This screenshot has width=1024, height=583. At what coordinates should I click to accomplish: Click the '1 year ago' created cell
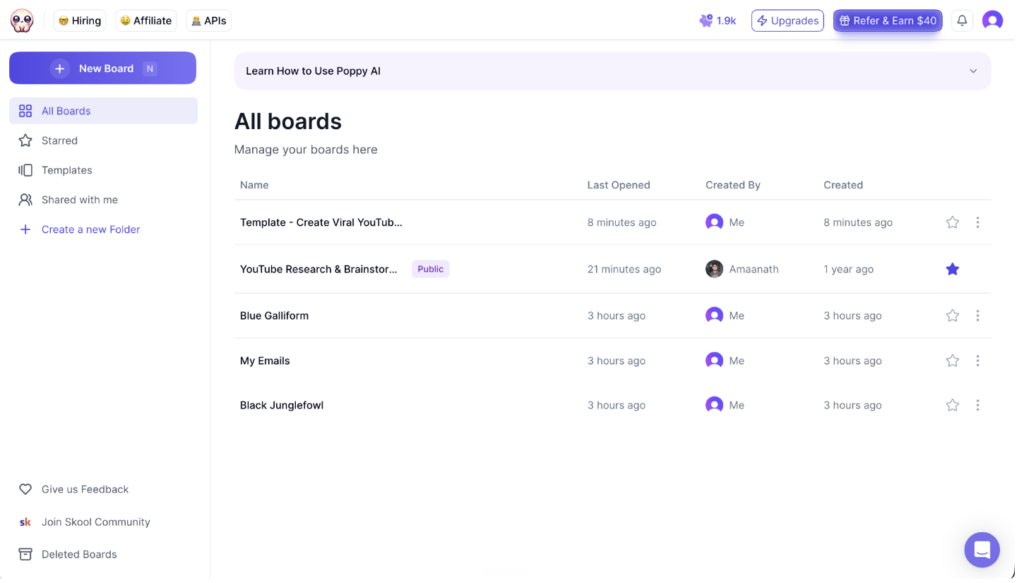(848, 269)
